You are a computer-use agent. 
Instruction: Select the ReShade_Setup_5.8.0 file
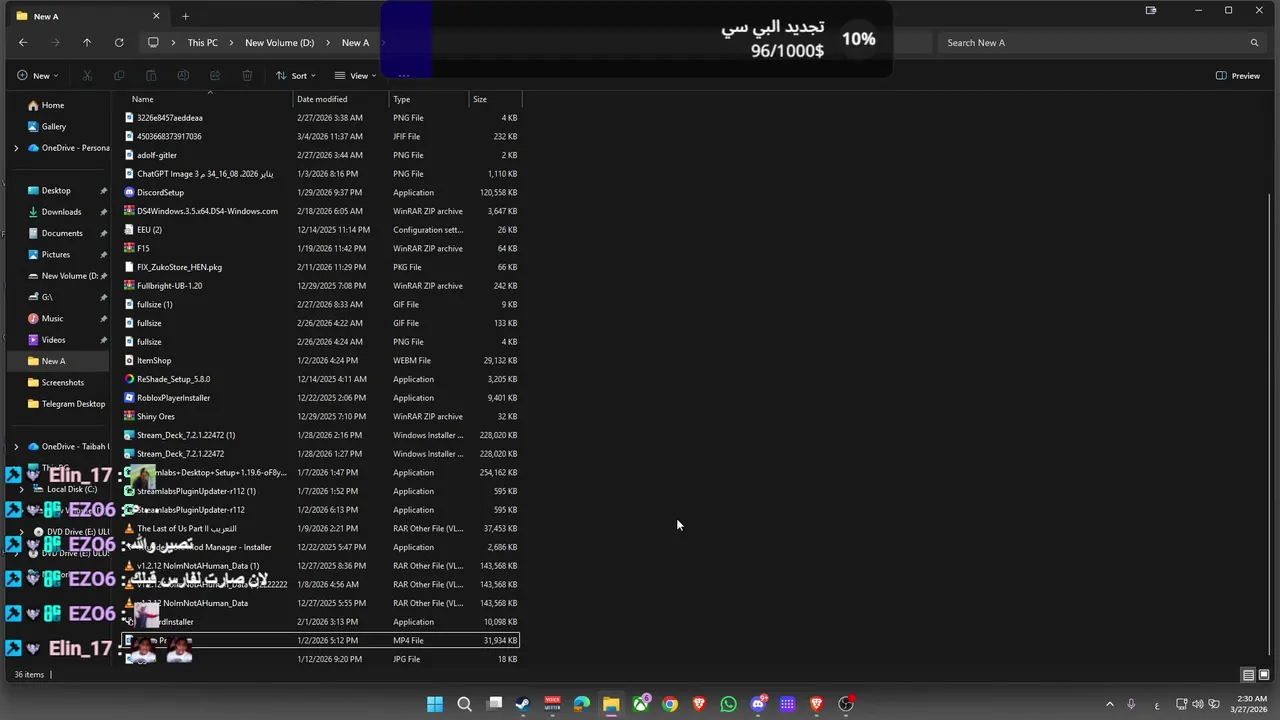[x=320, y=379]
